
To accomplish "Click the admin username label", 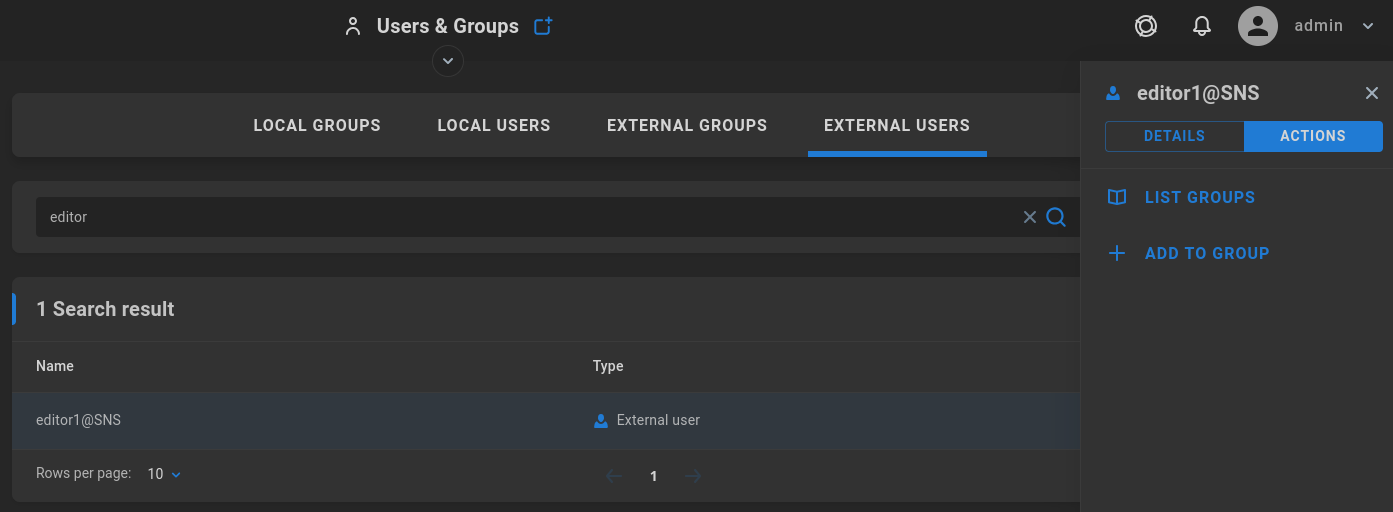I will pos(1318,26).
